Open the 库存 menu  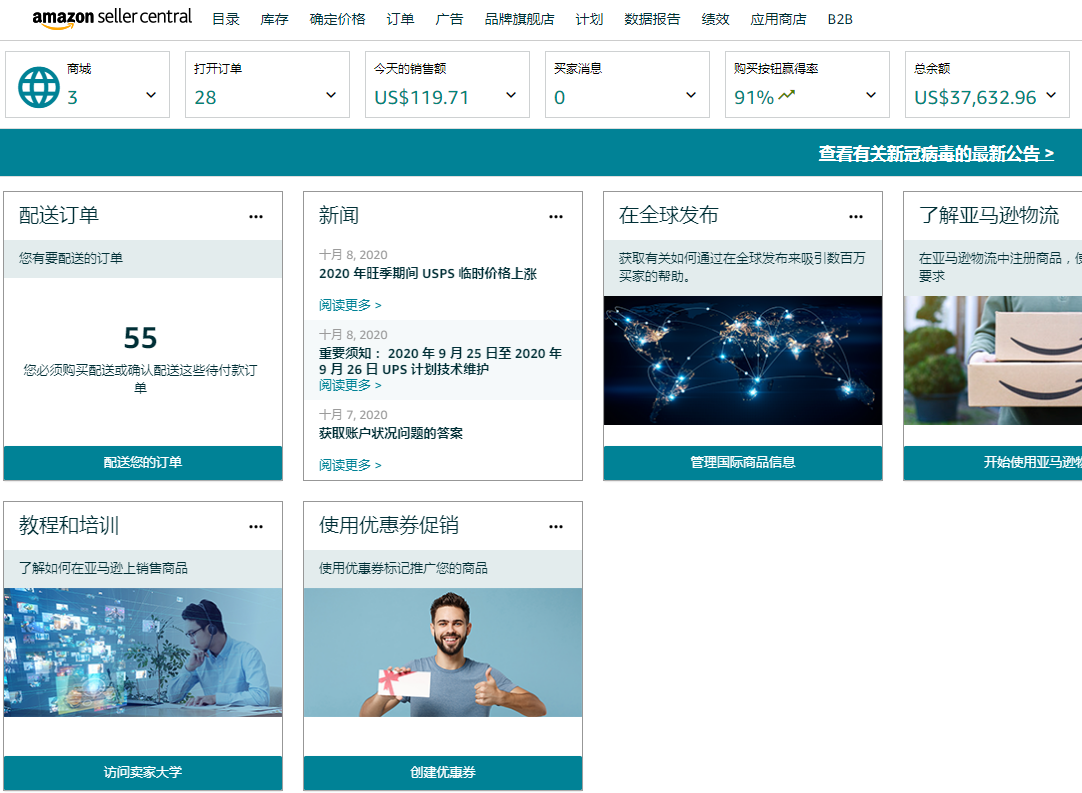pyautogui.click(x=274, y=19)
